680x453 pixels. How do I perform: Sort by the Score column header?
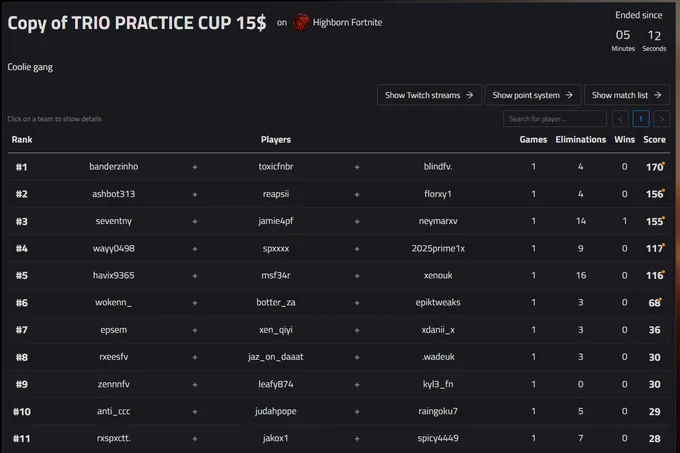coord(654,140)
